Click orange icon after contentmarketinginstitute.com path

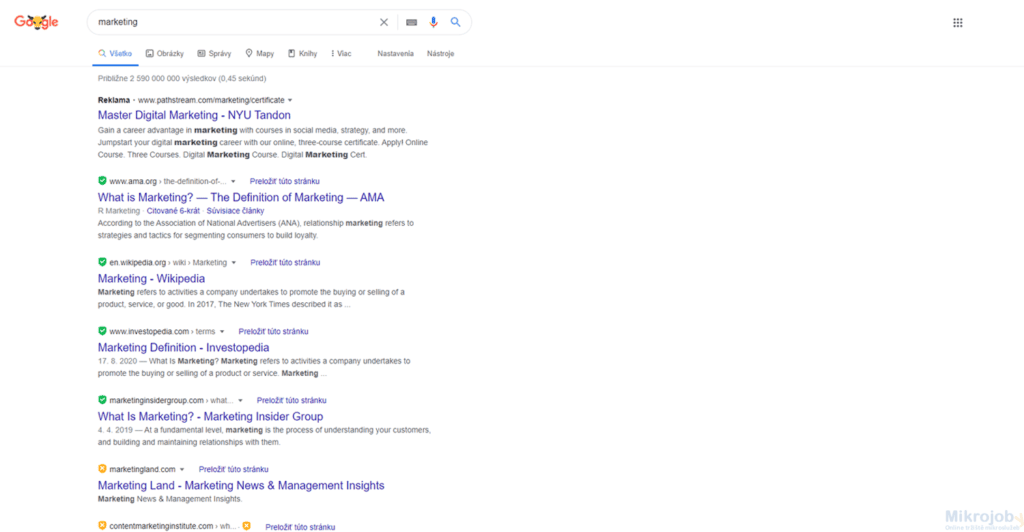(x=246, y=525)
